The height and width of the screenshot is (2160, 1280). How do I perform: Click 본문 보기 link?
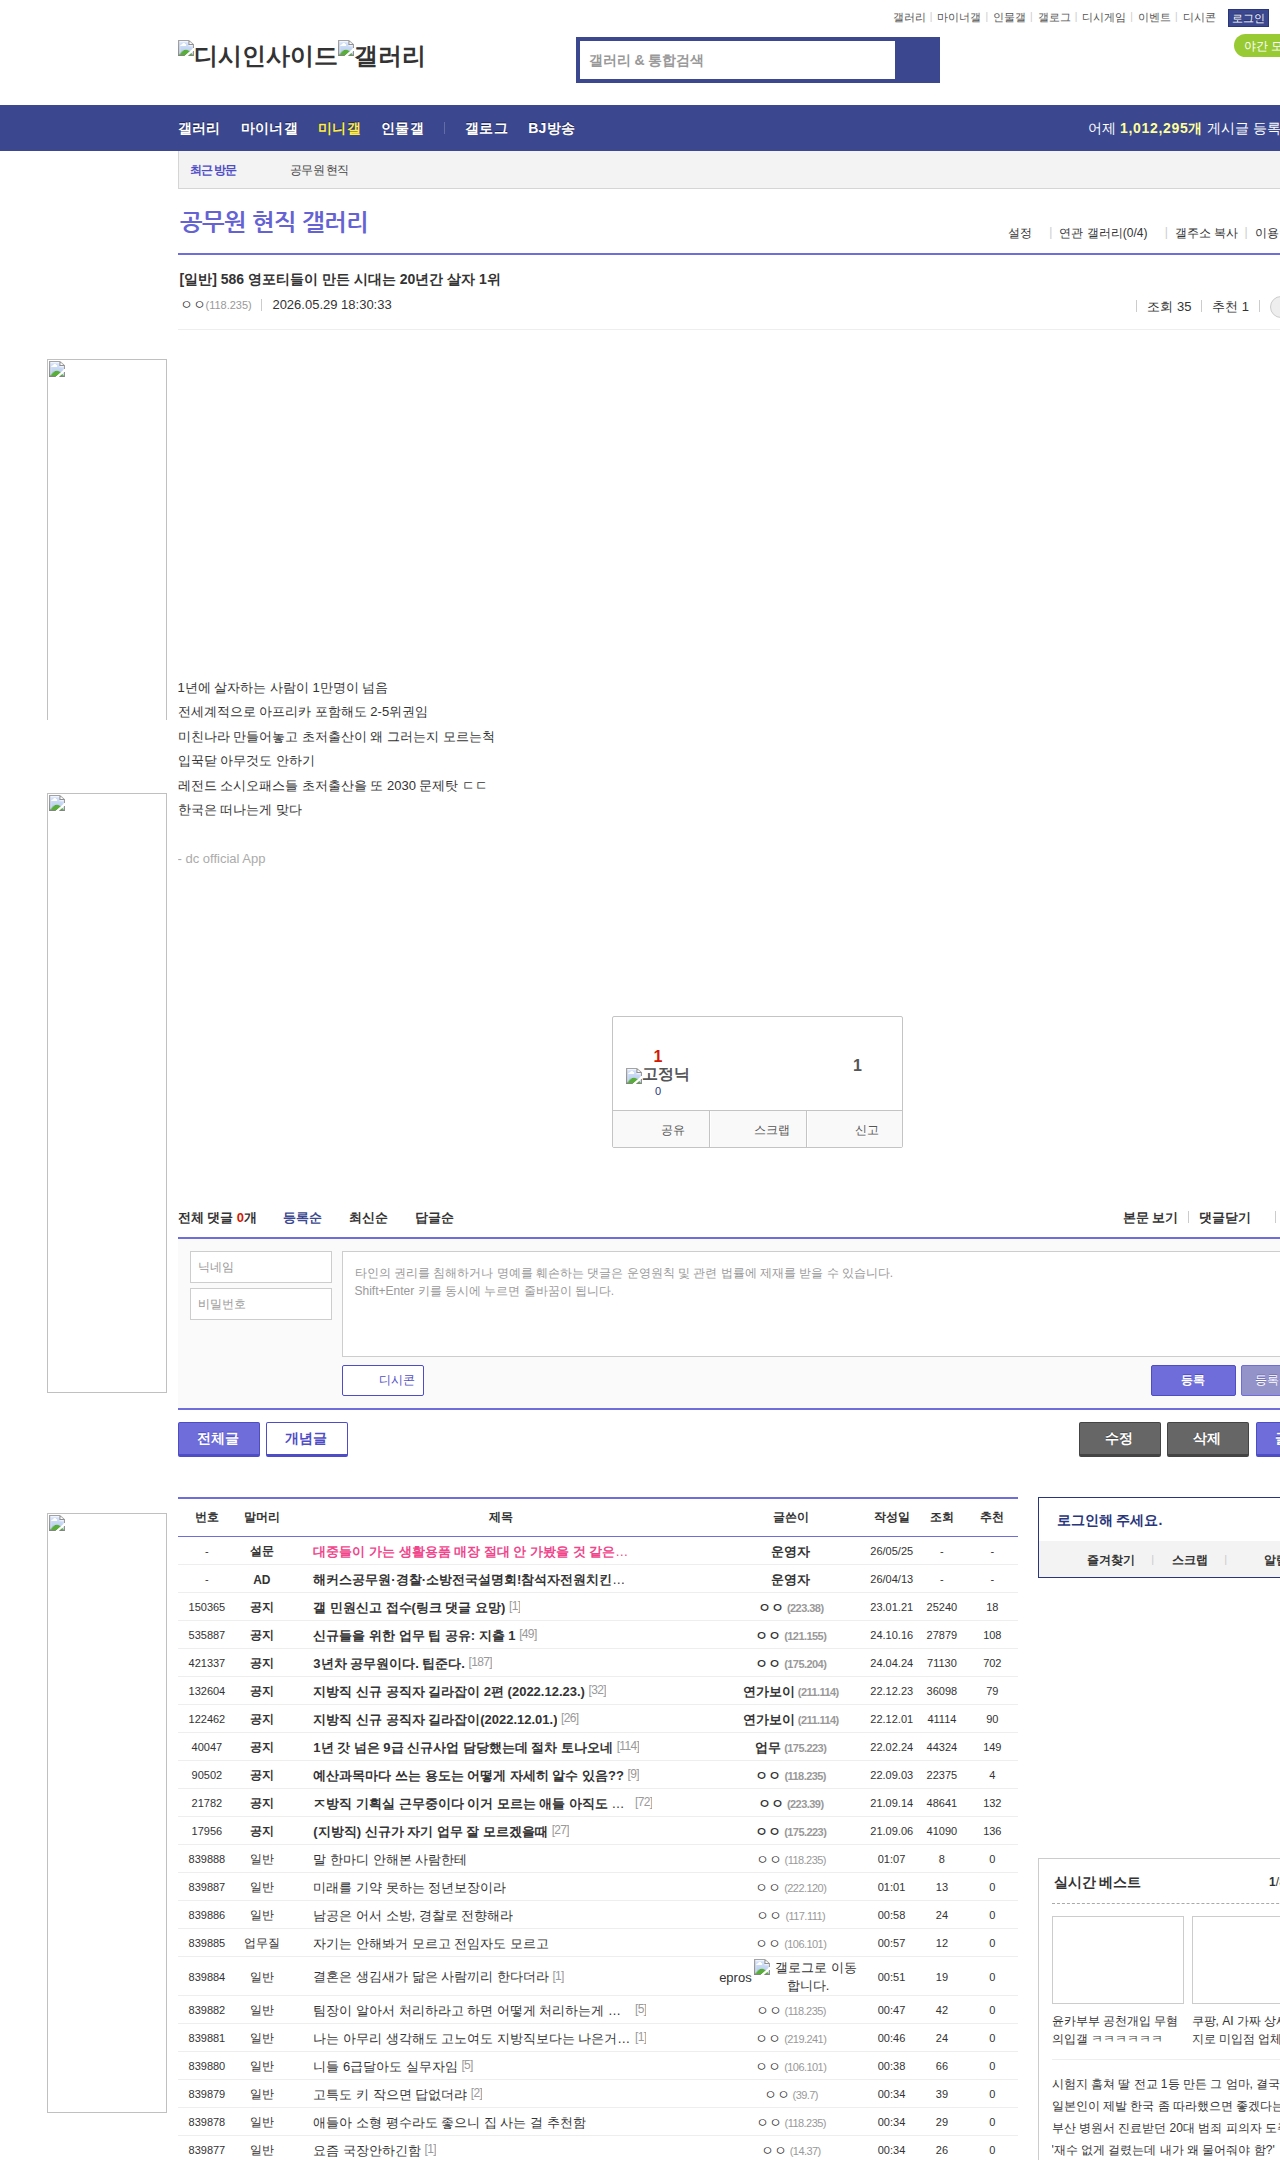click(x=1150, y=1218)
